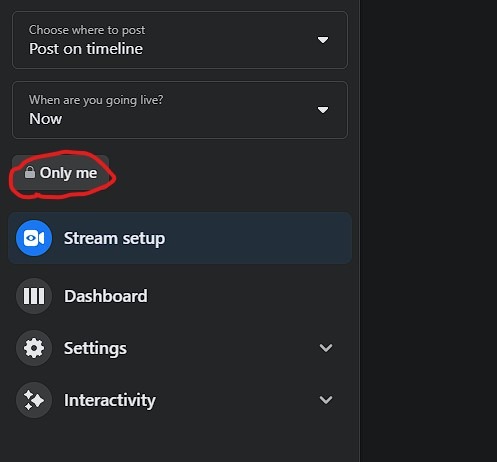This screenshot has width=497, height=462.
Task: Open the Dashboard menu item
Action: click(x=180, y=296)
